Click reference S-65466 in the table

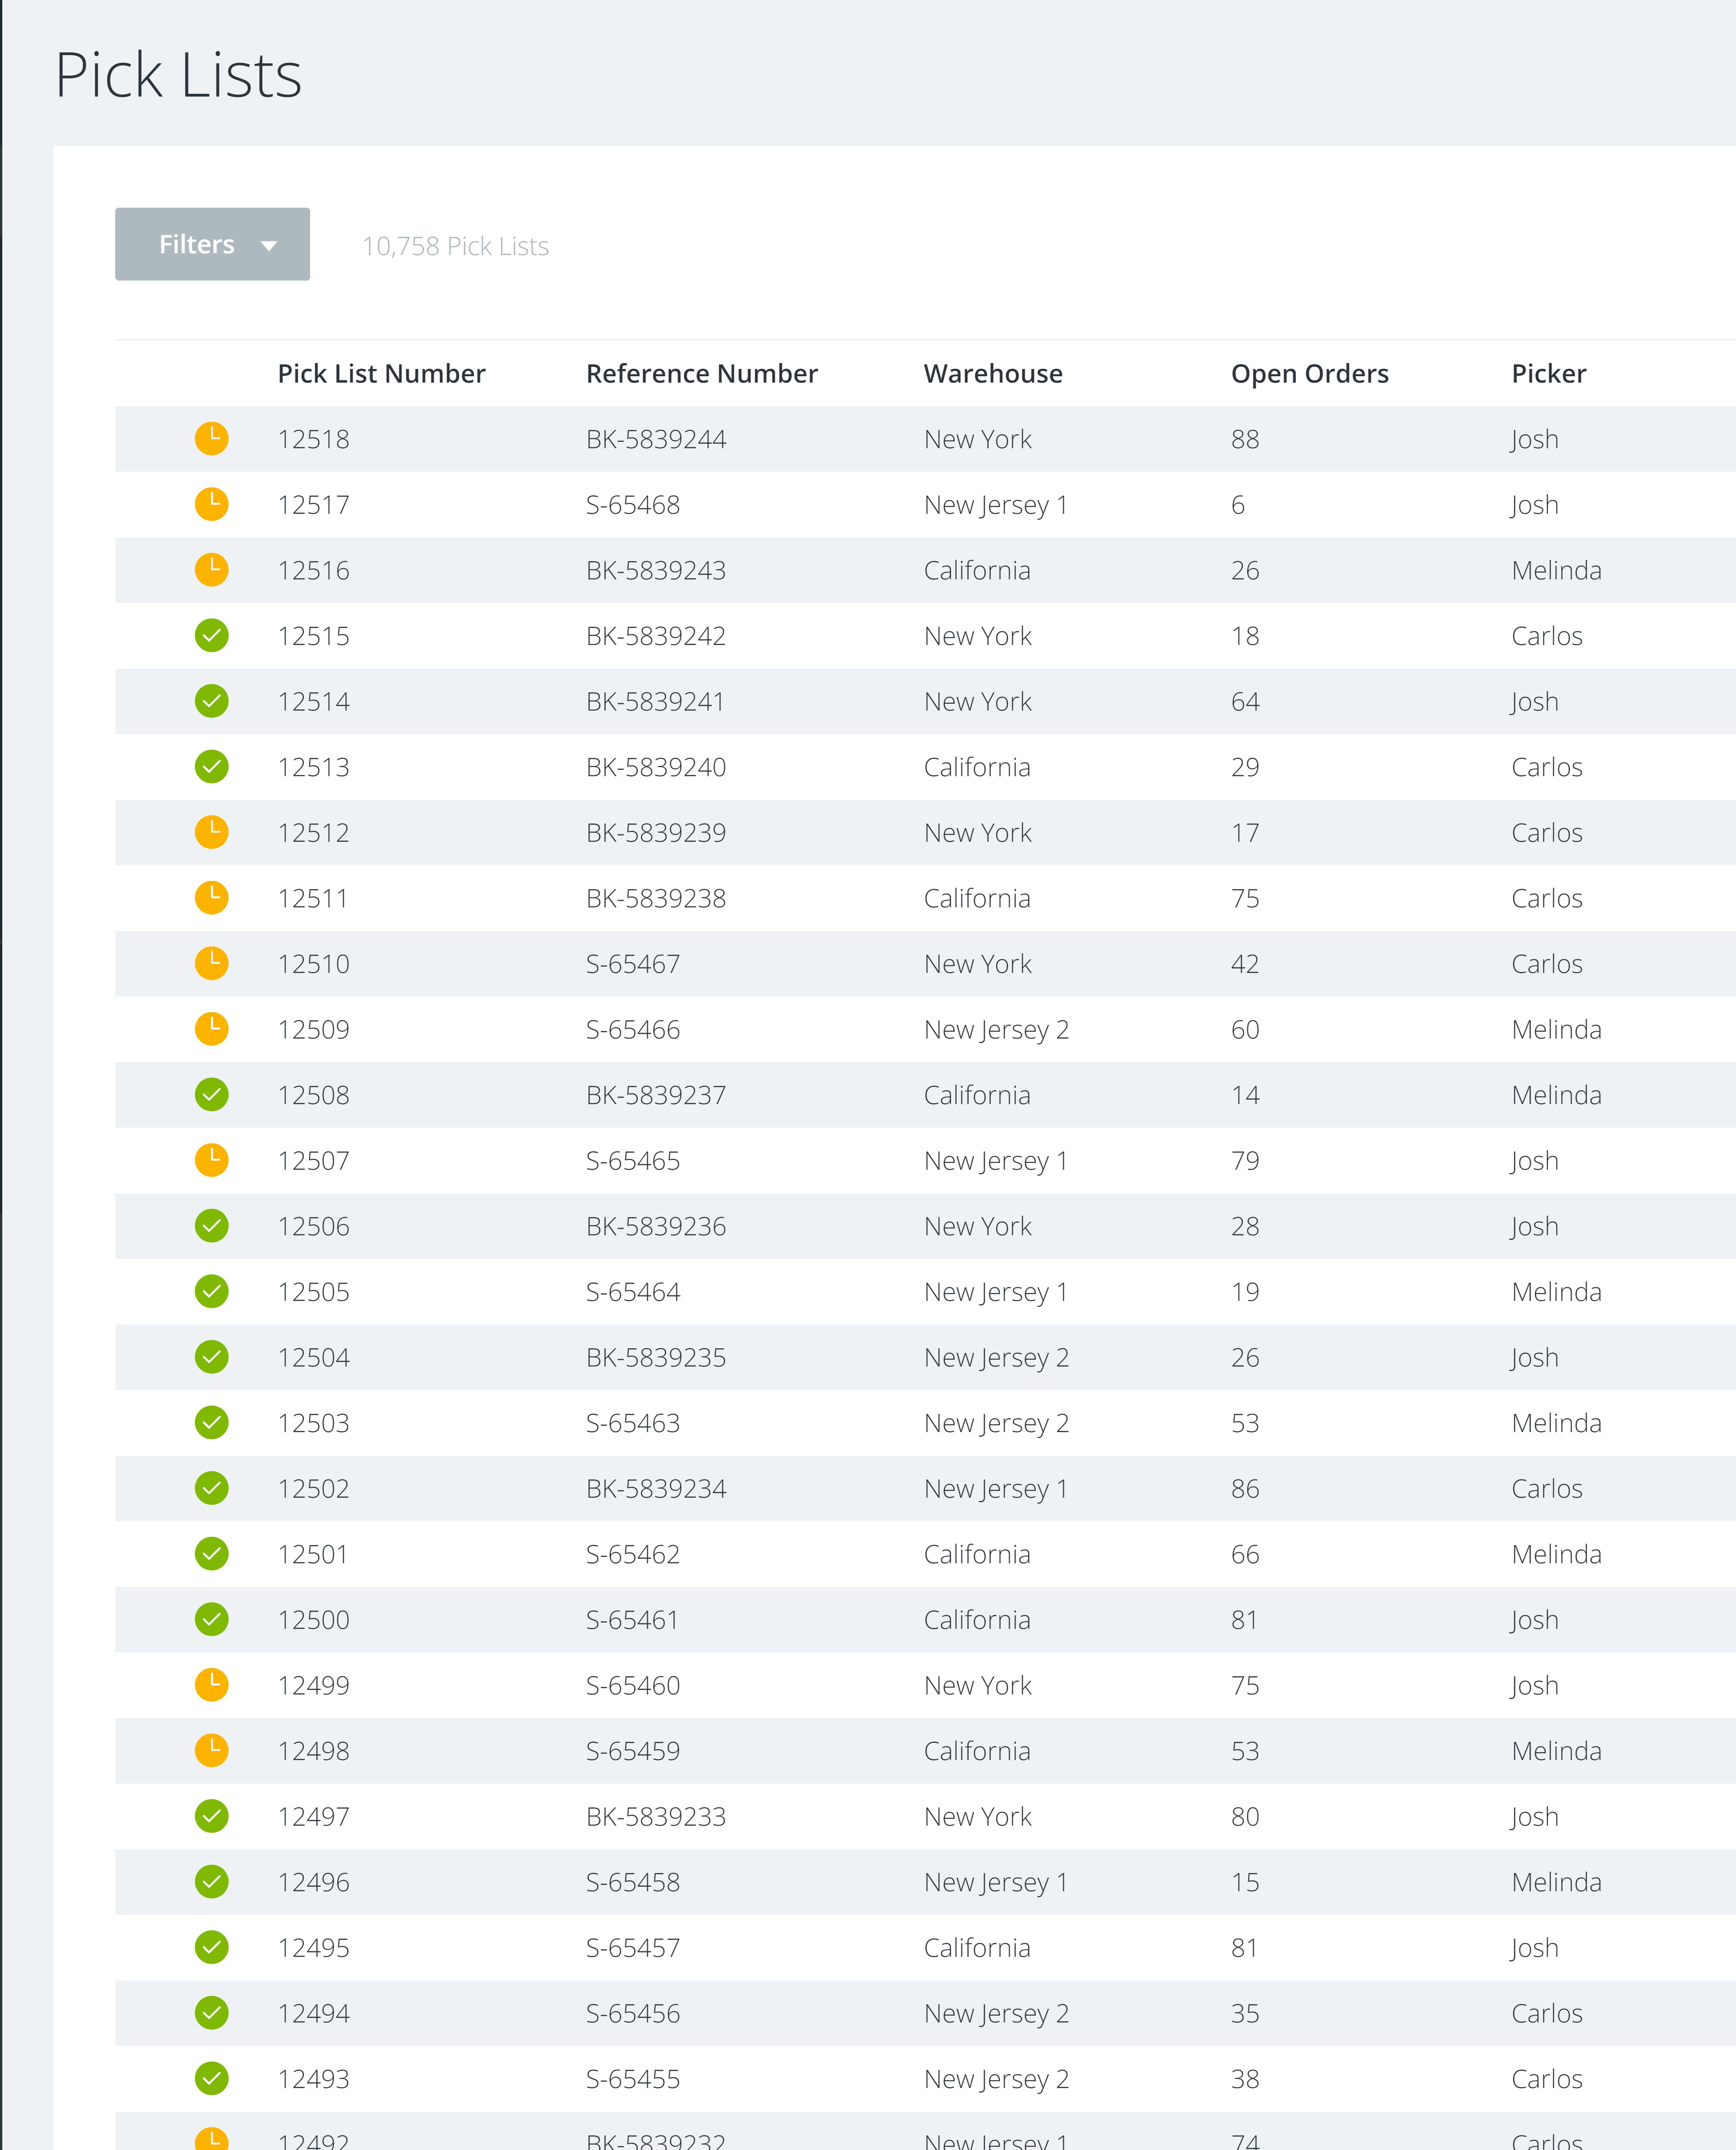click(x=632, y=1030)
